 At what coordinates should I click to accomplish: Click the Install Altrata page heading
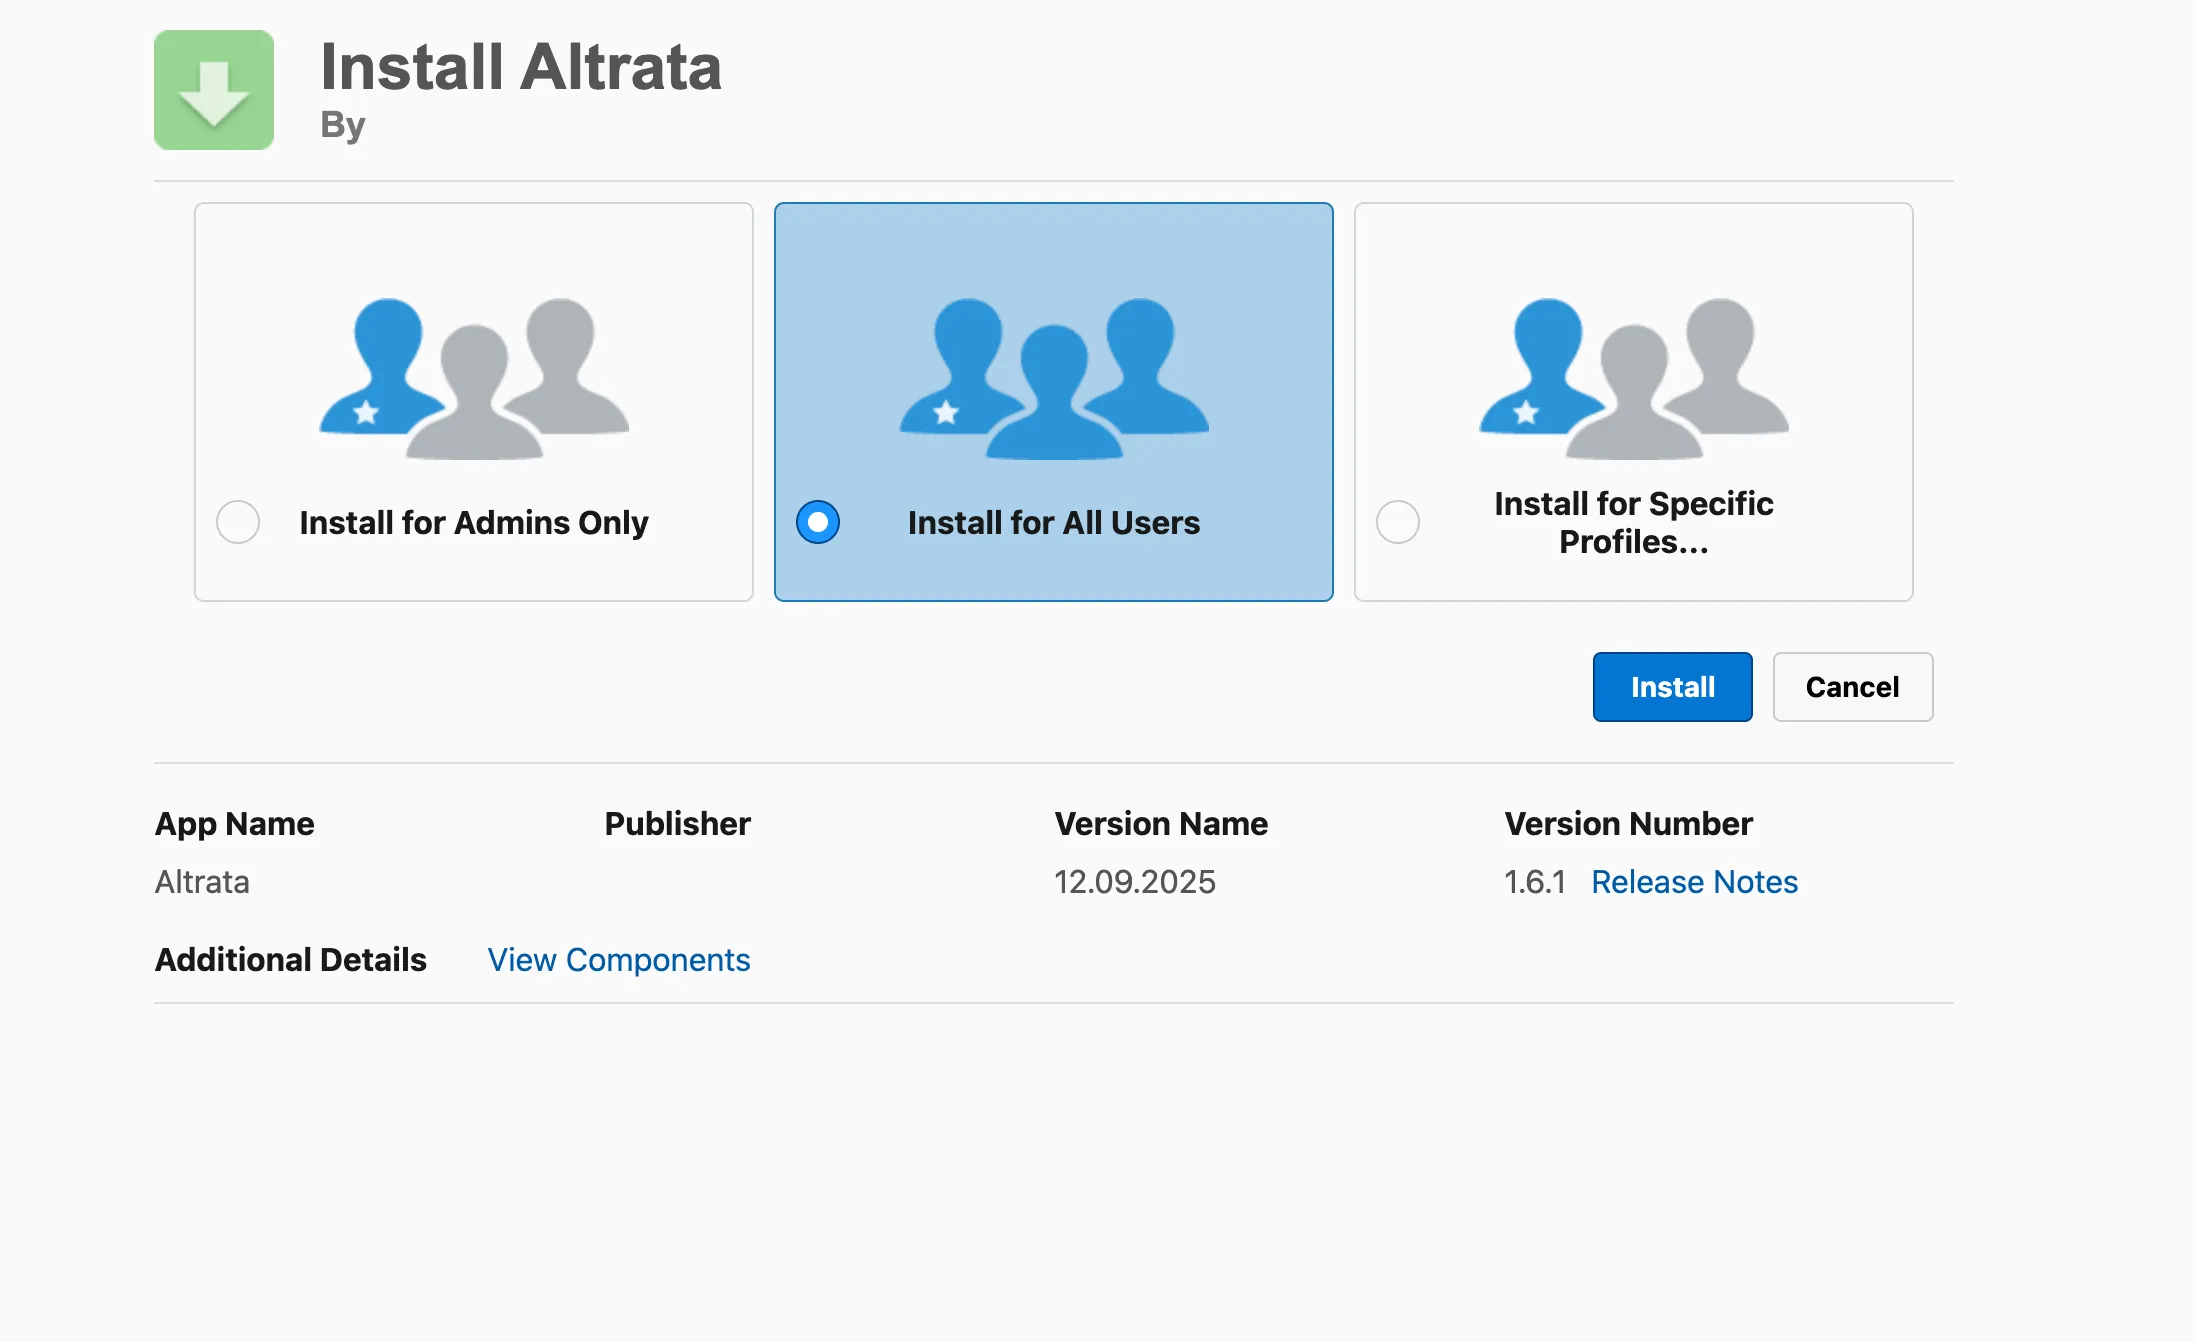pyautogui.click(x=521, y=67)
